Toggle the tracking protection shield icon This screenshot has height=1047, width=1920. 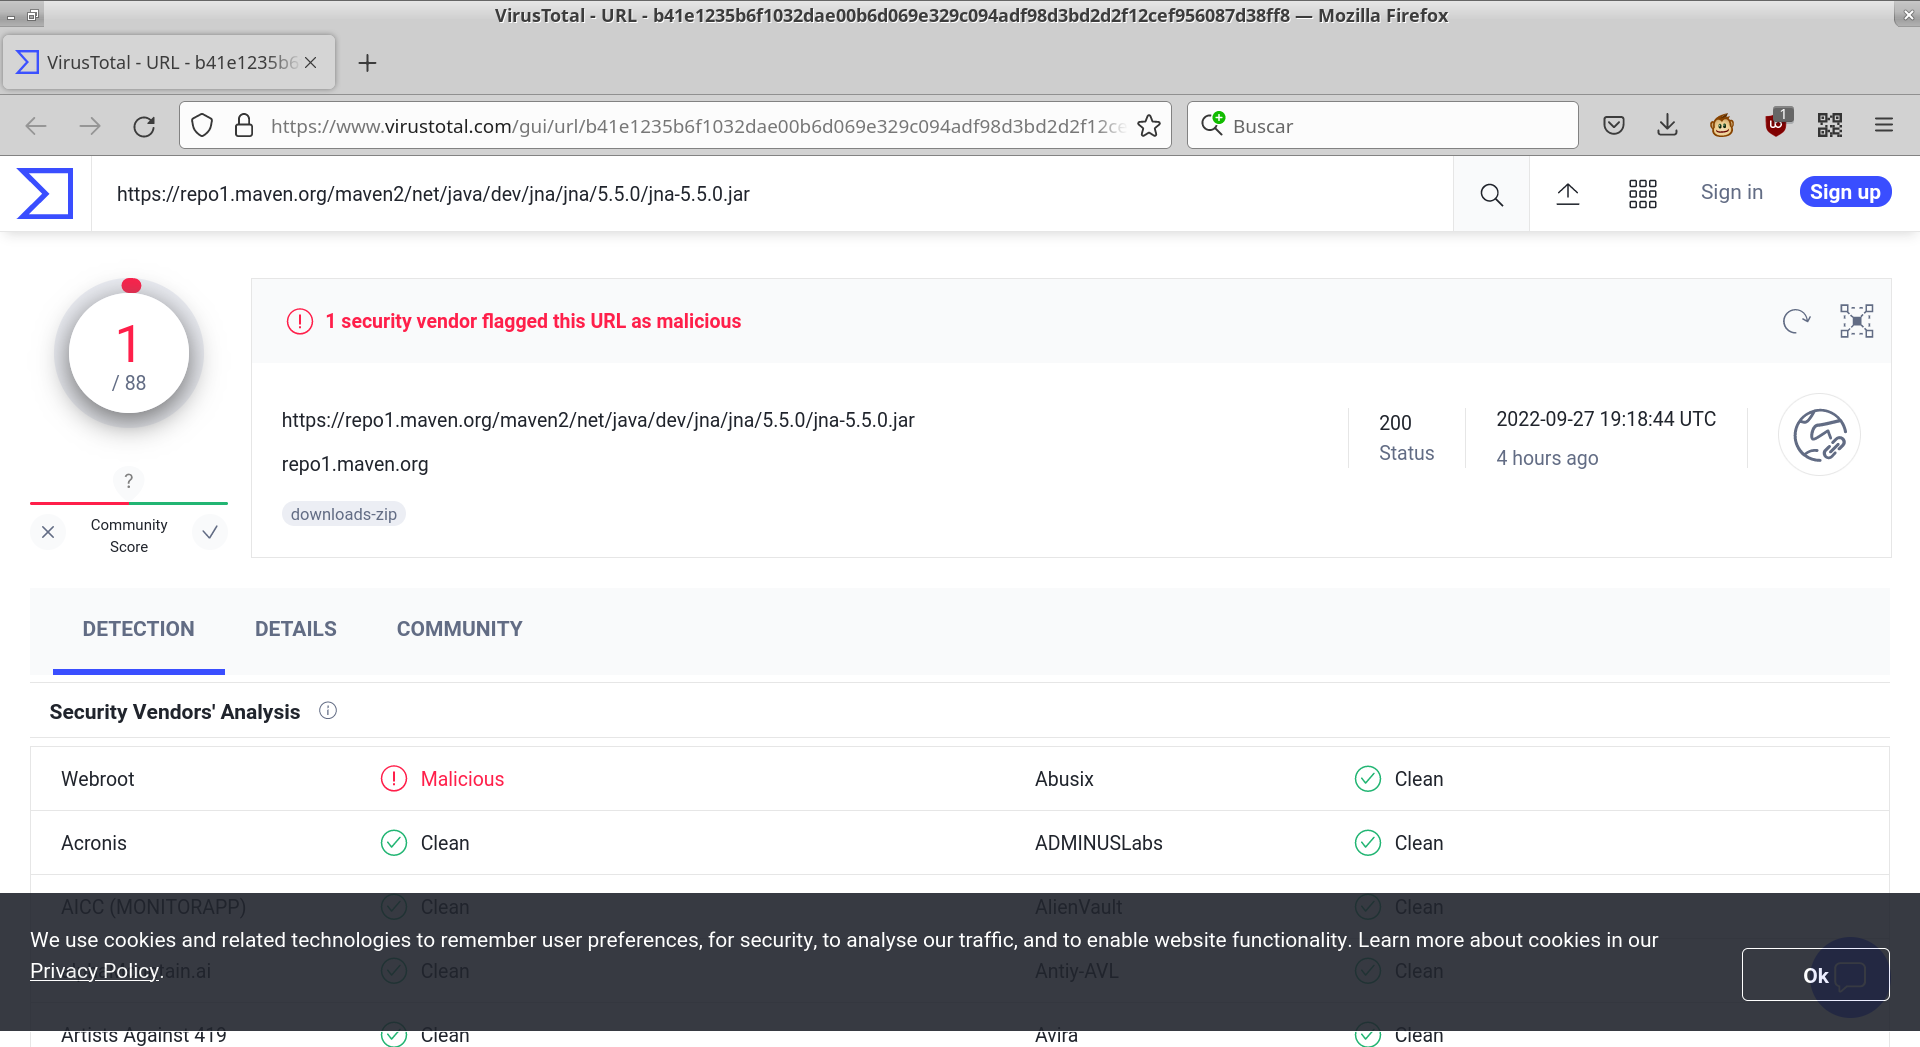click(x=202, y=125)
